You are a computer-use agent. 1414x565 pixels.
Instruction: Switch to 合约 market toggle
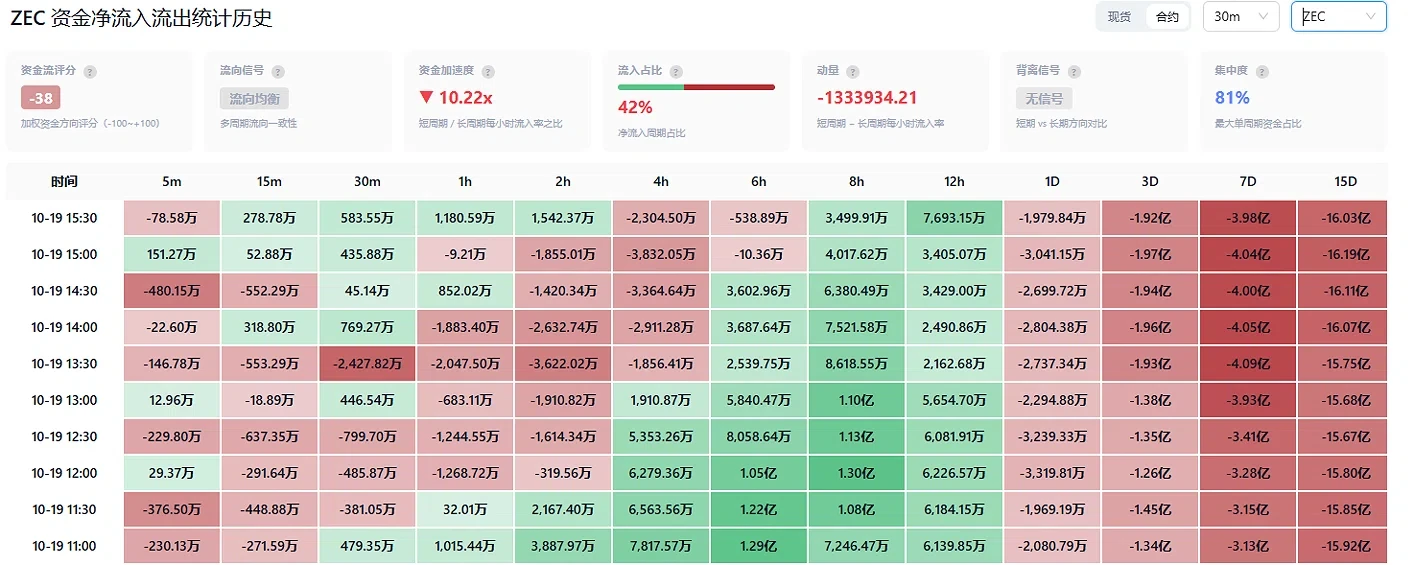[1167, 17]
